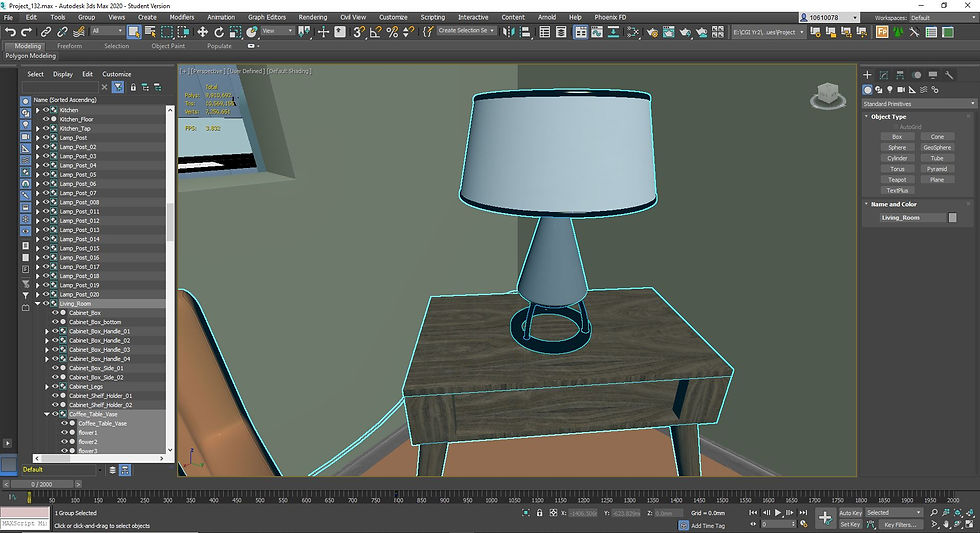Switch to the Hierarchy panel icon
The height and width of the screenshot is (533, 980).
(x=900, y=75)
